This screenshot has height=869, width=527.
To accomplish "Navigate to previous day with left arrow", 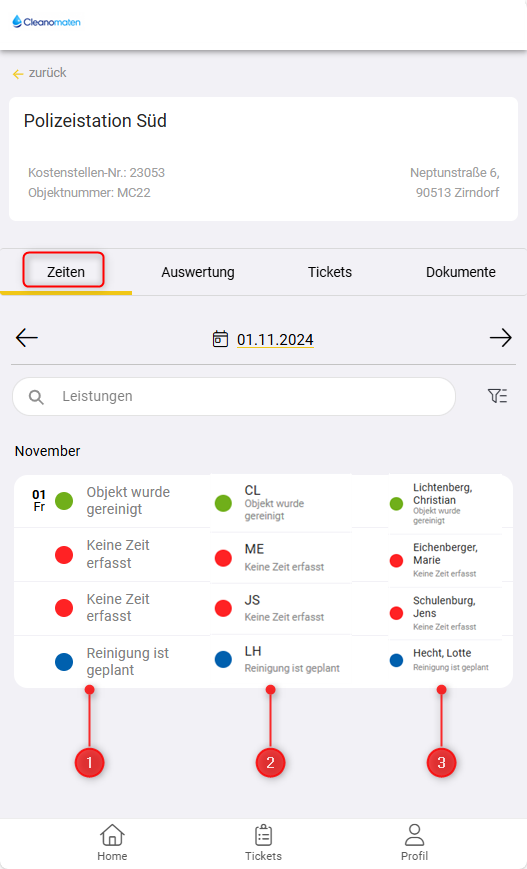I will [27, 338].
